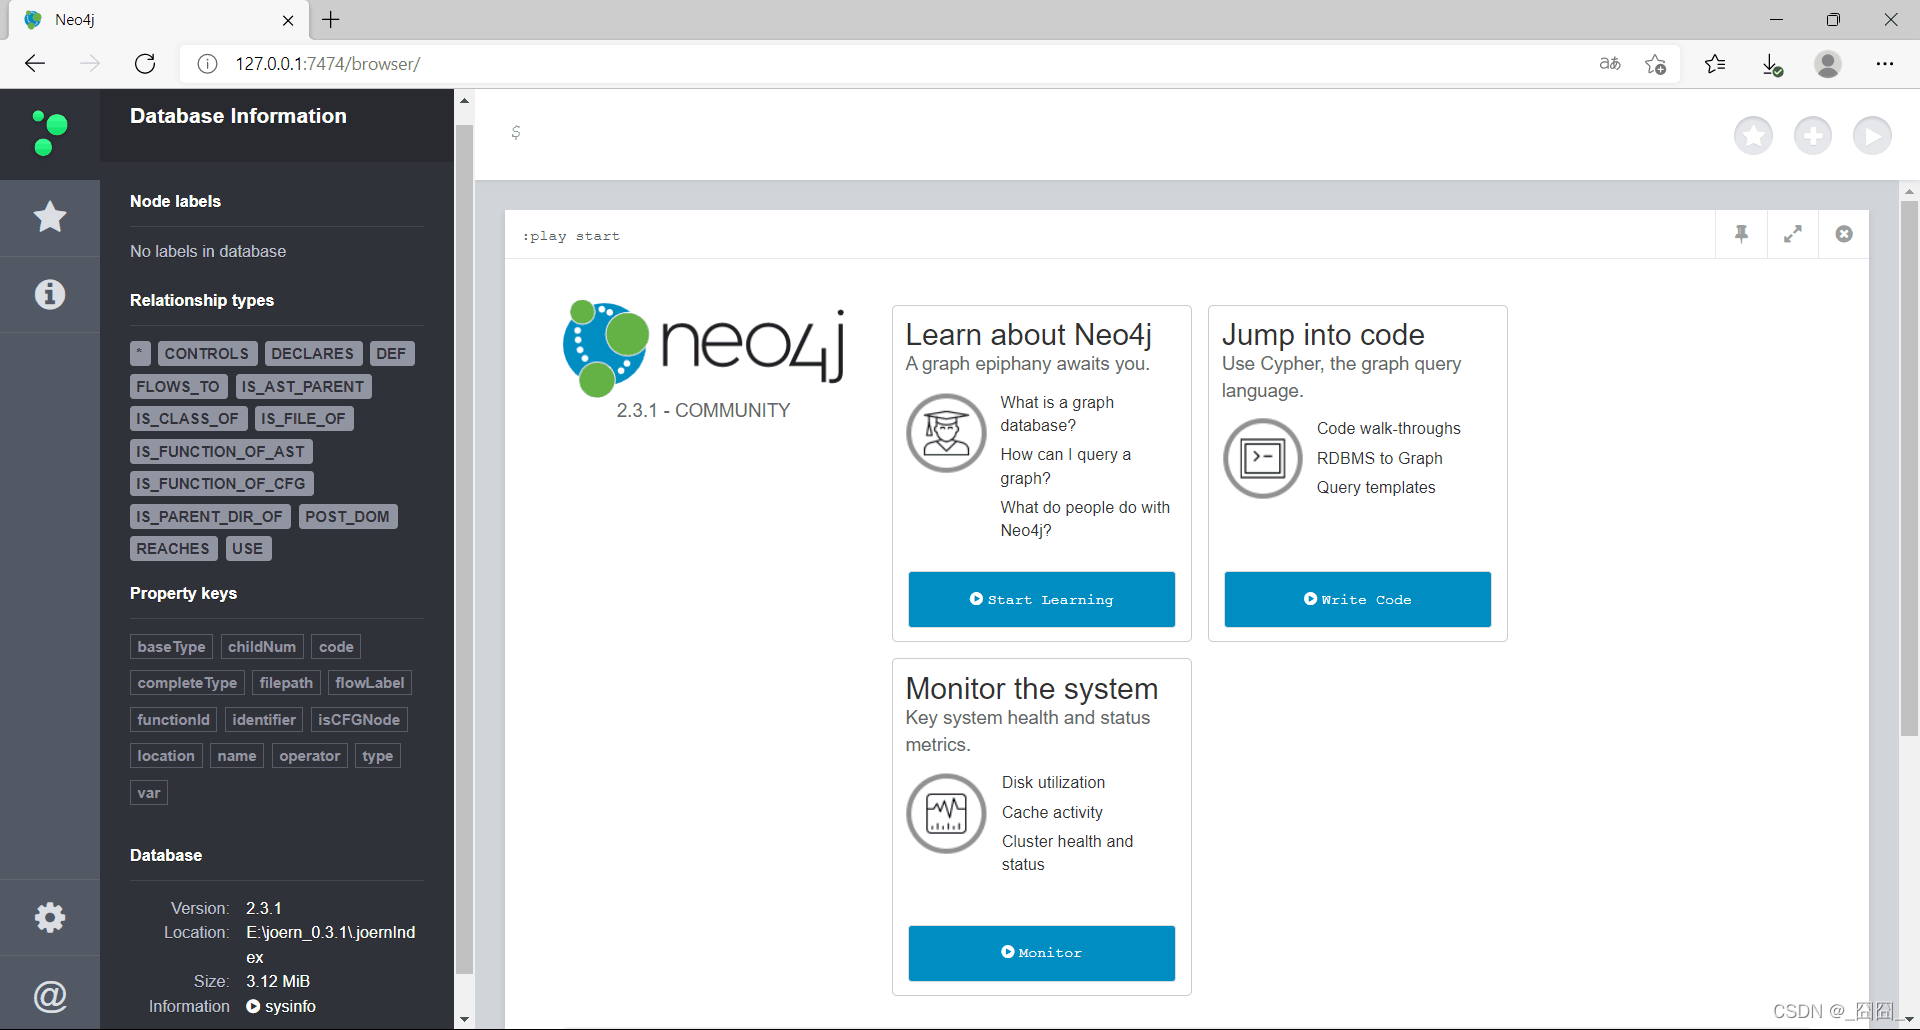
Task: Run the query with the play button
Action: 1872,135
